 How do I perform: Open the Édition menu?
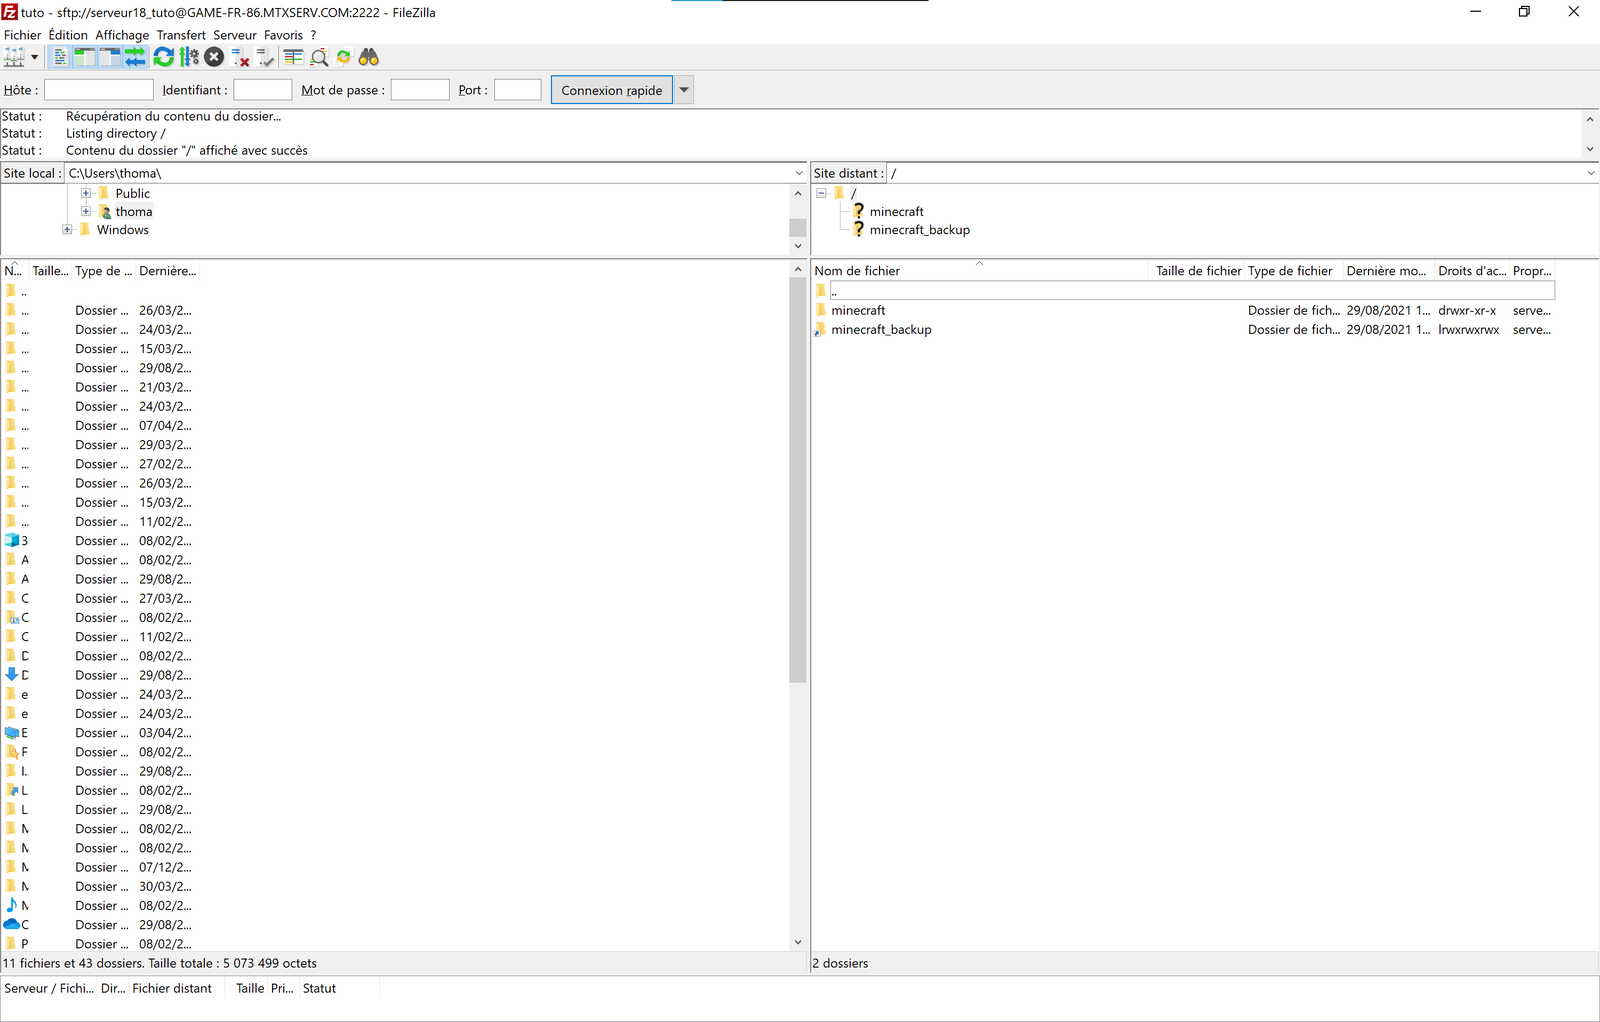[x=68, y=35]
